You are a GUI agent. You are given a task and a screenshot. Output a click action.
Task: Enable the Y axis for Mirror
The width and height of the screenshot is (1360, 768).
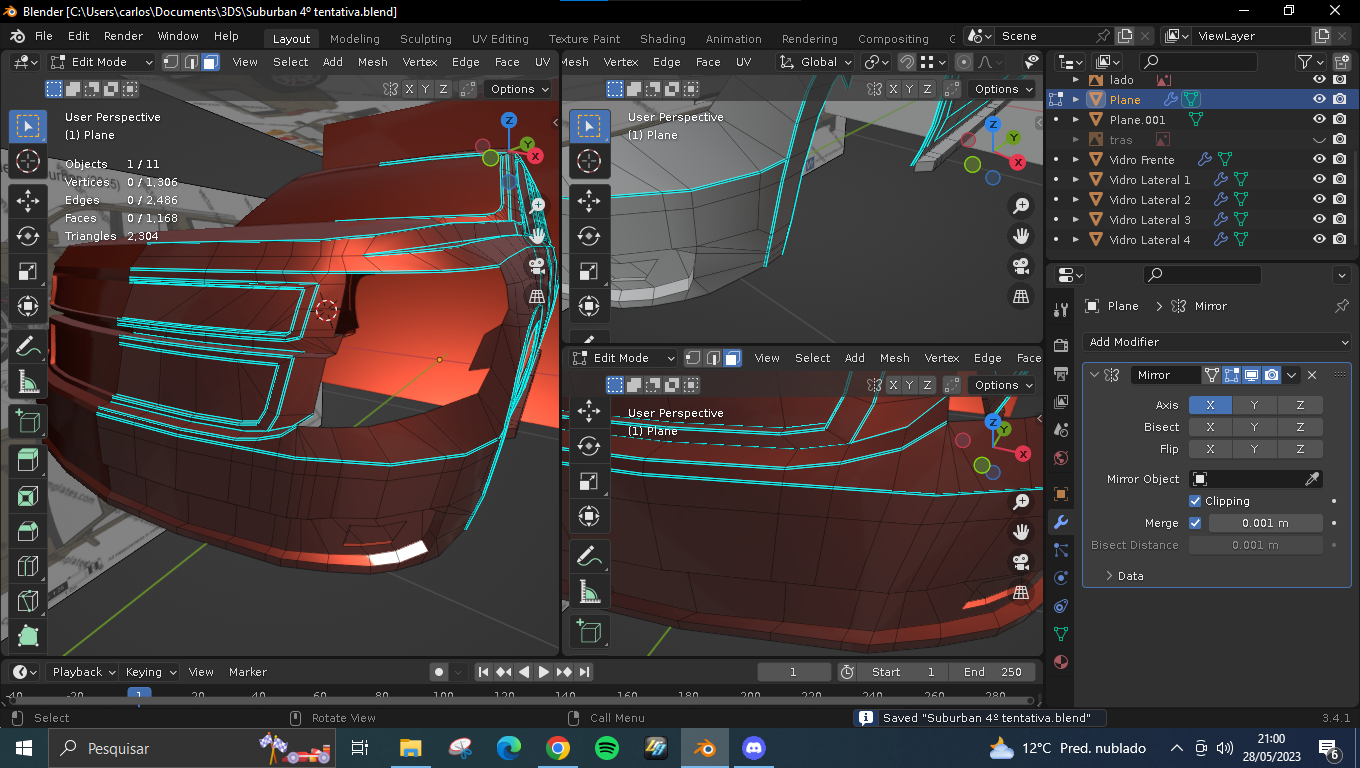point(1255,405)
